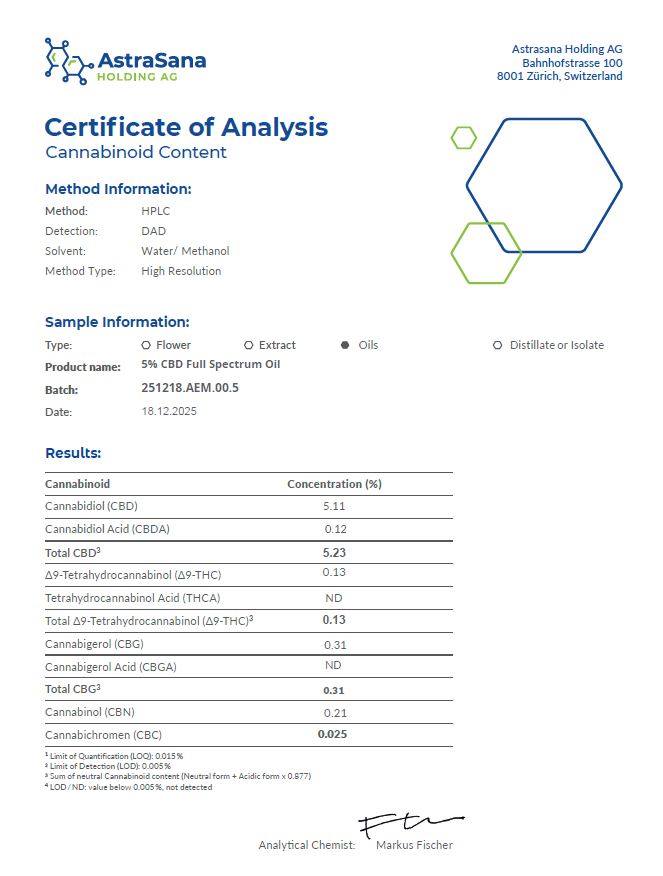Click the Markus Fischer name
This screenshot has width=663, height=876.
click(414, 845)
